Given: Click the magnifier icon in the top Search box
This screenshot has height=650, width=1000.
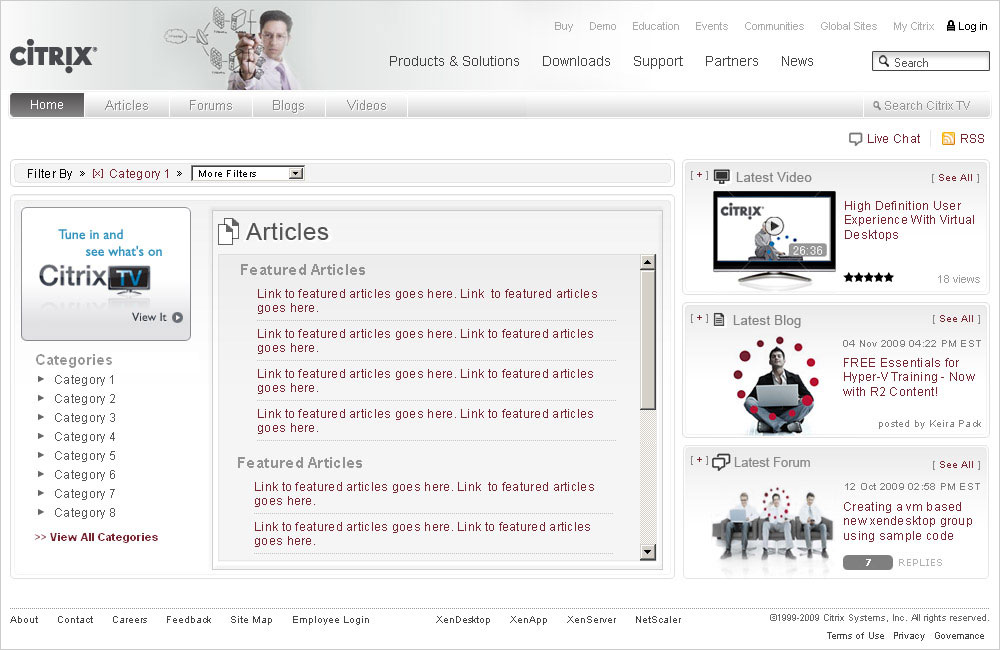Looking at the screenshot, I should 884,61.
